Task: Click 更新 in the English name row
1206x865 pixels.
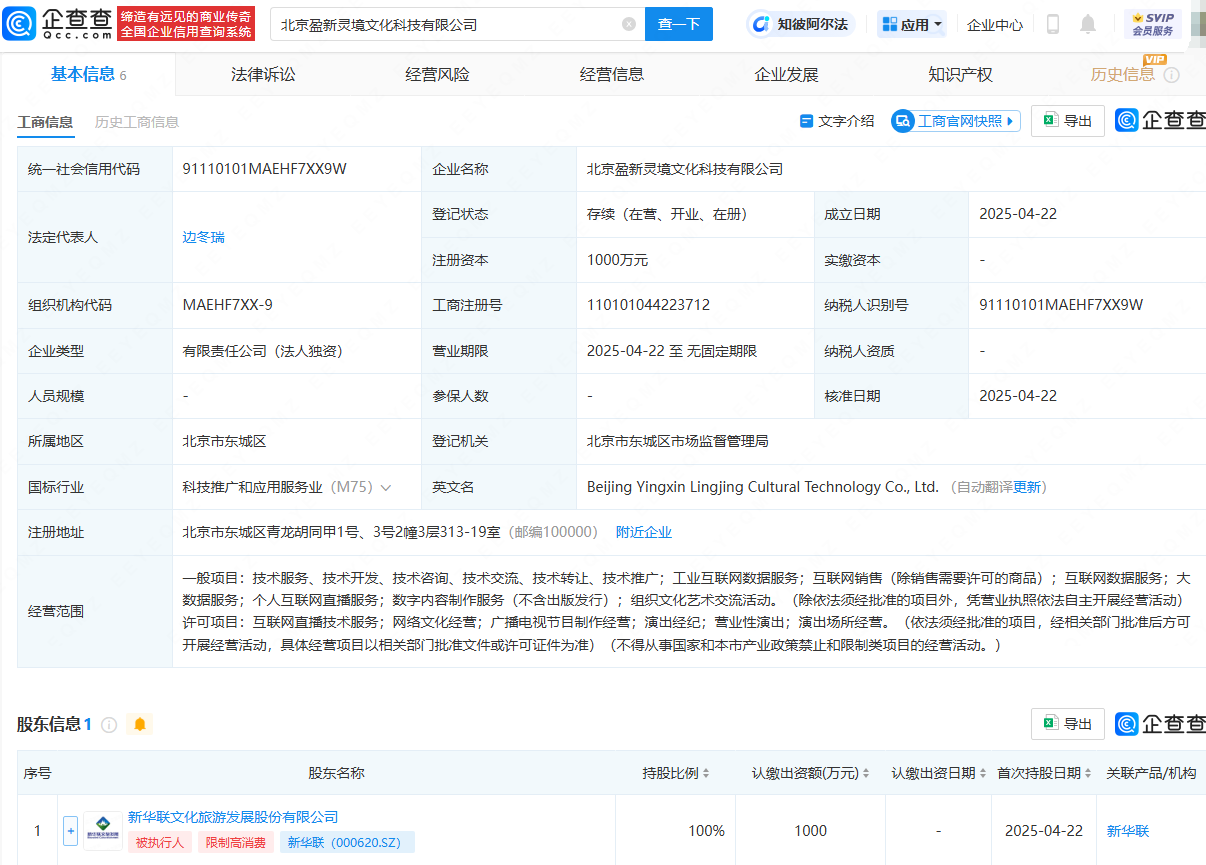Action: tap(1028, 487)
